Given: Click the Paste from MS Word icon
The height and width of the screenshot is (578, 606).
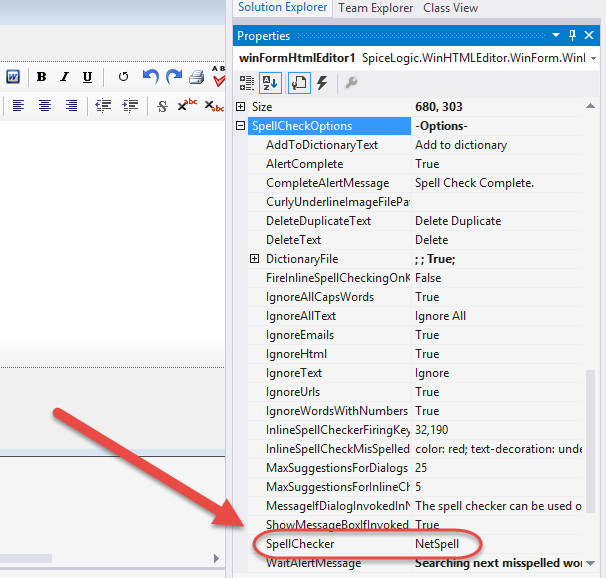Looking at the screenshot, I should click(x=13, y=77).
